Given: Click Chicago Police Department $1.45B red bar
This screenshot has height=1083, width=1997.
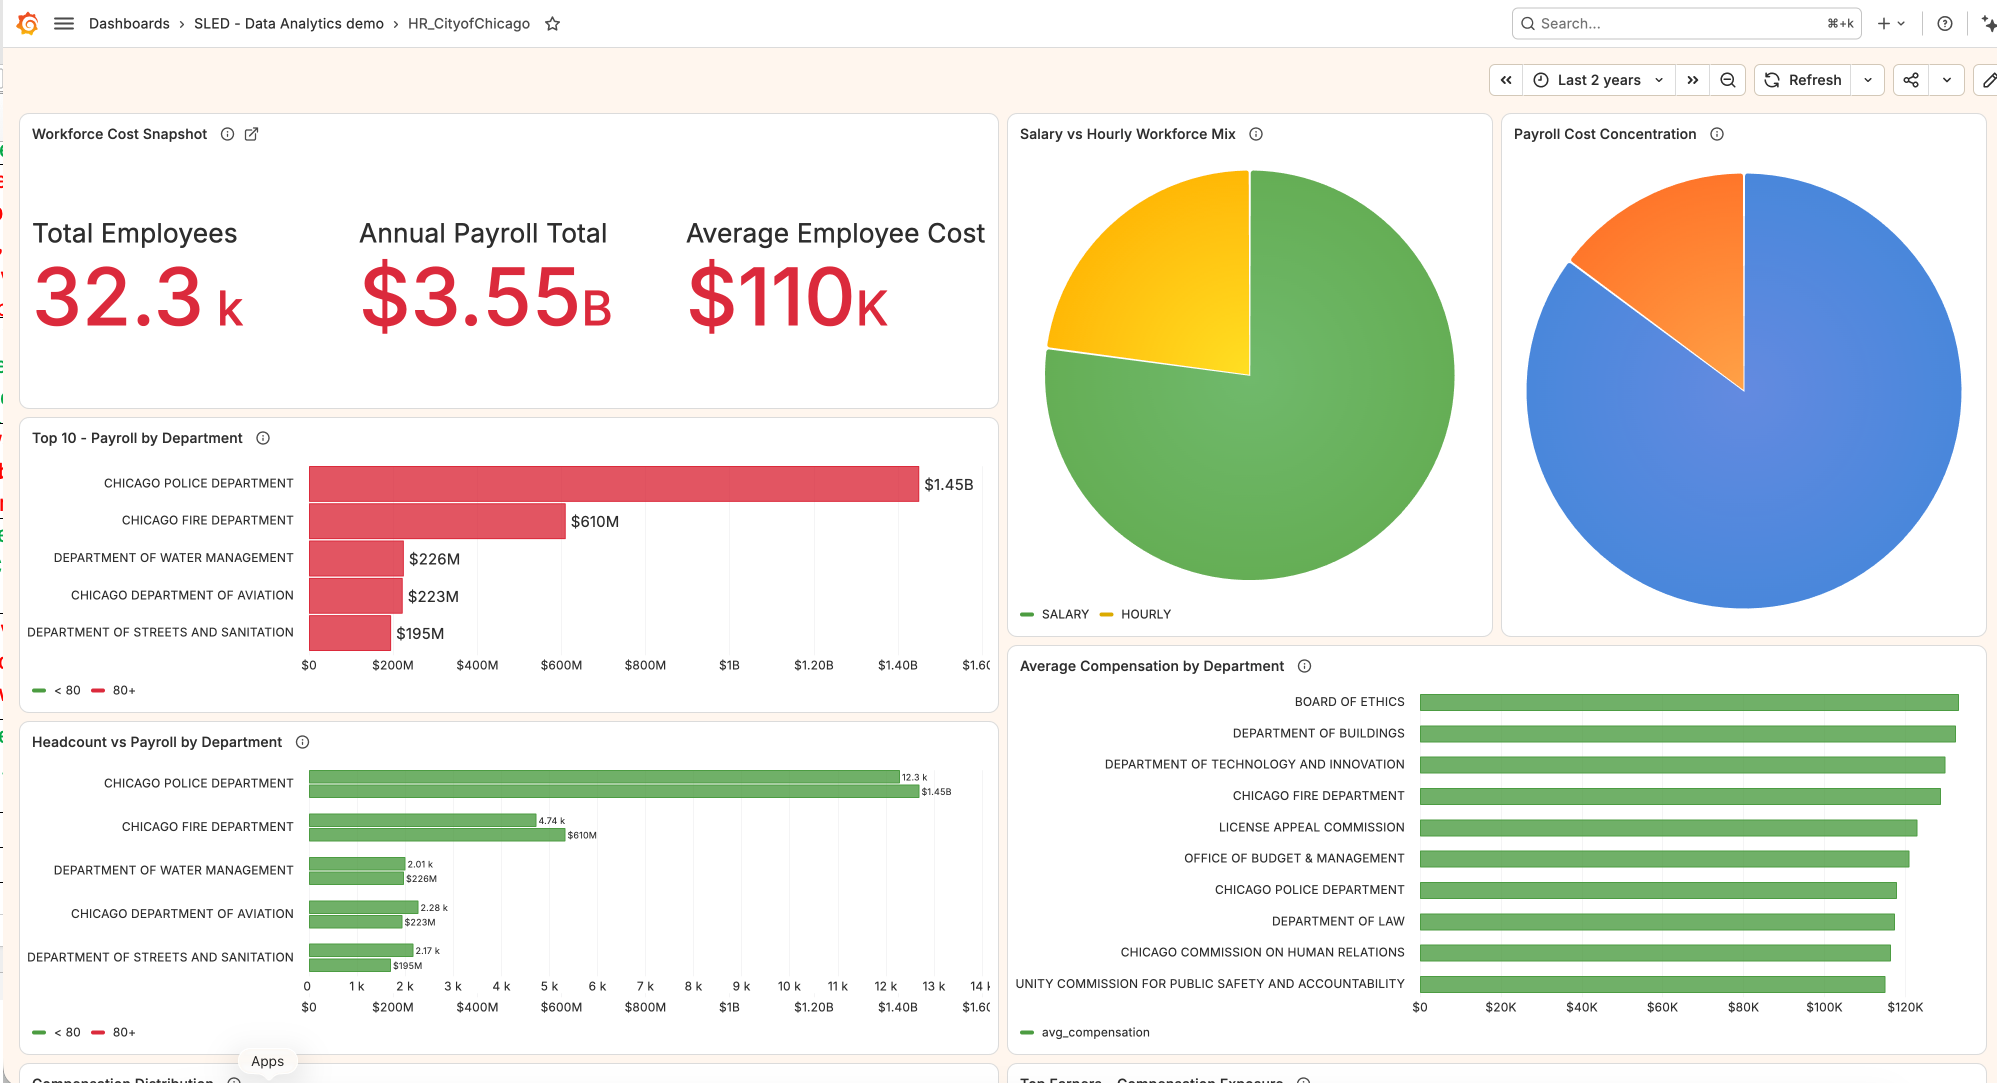Looking at the screenshot, I should tap(613, 484).
